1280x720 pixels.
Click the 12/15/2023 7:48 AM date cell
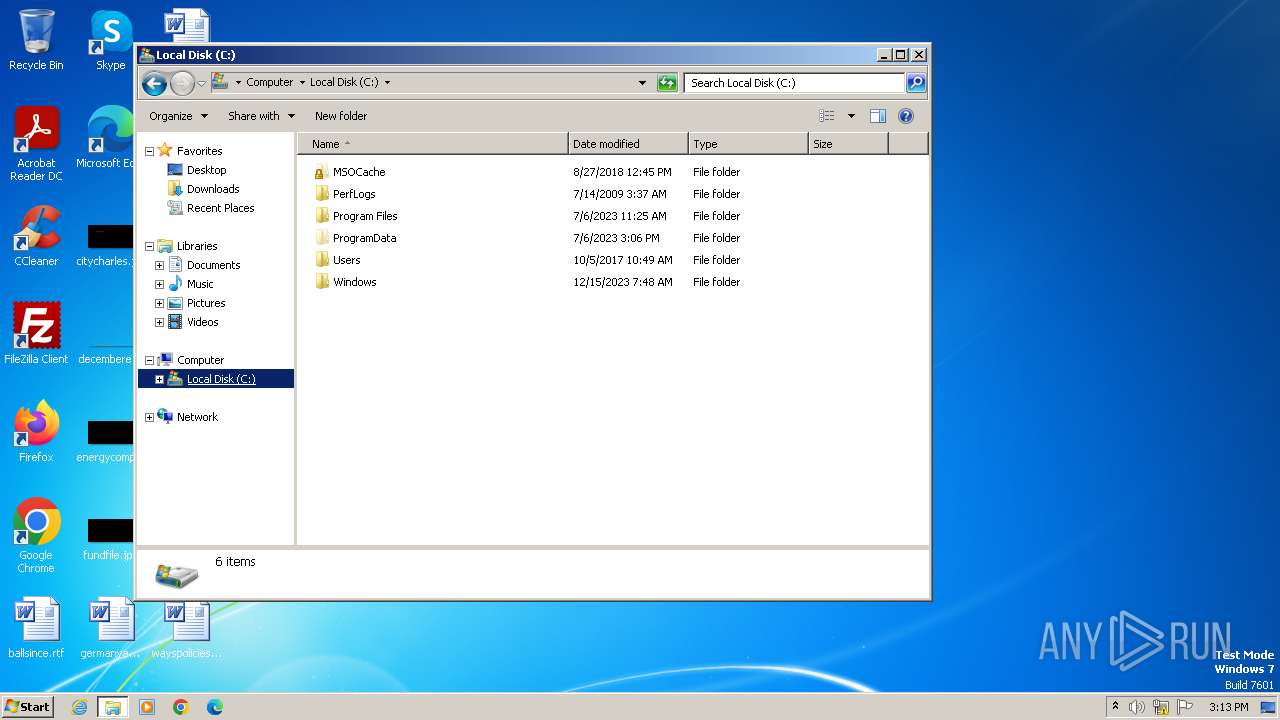(x=623, y=282)
